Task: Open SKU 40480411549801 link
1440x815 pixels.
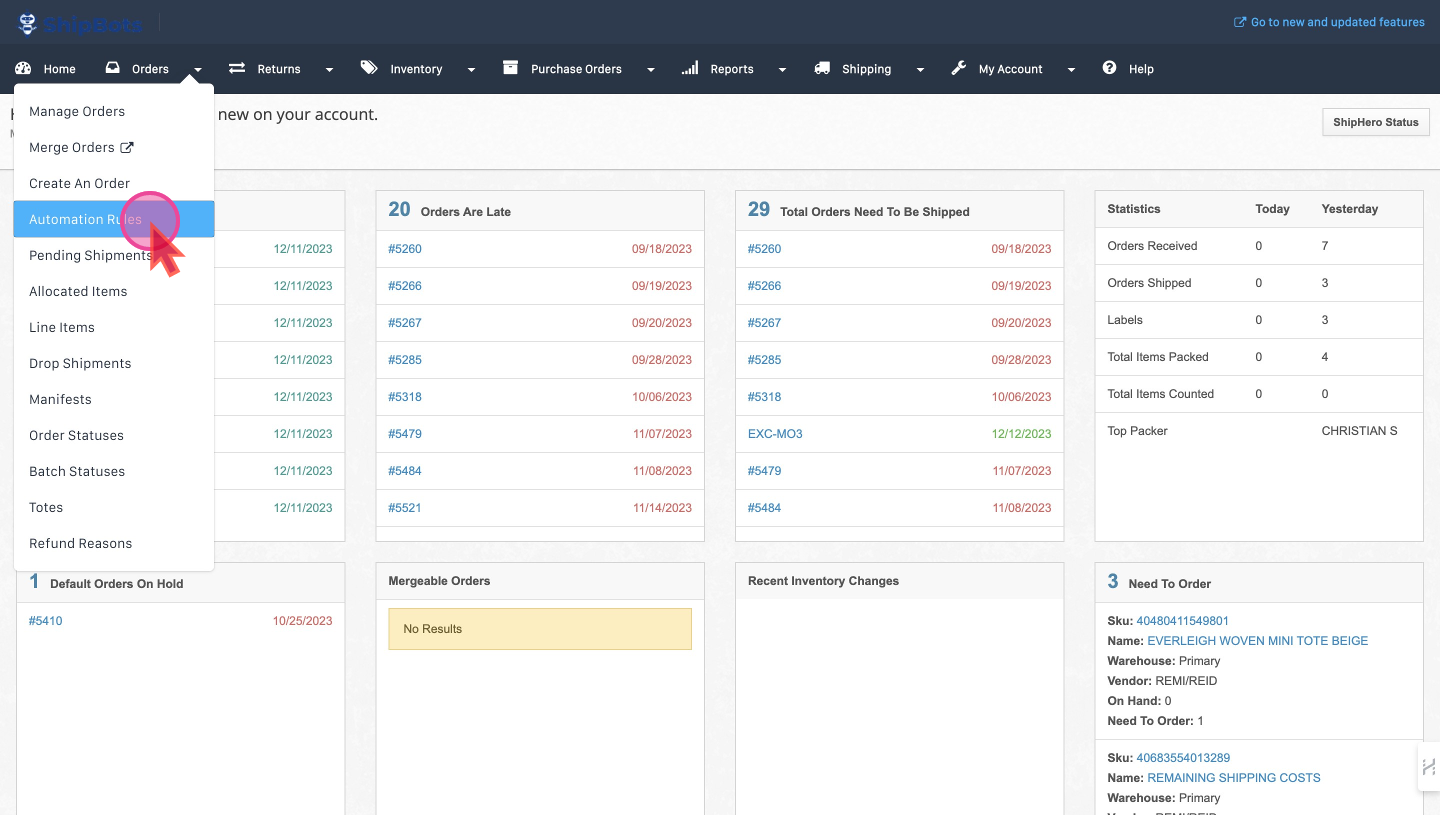Action: click(x=1182, y=621)
